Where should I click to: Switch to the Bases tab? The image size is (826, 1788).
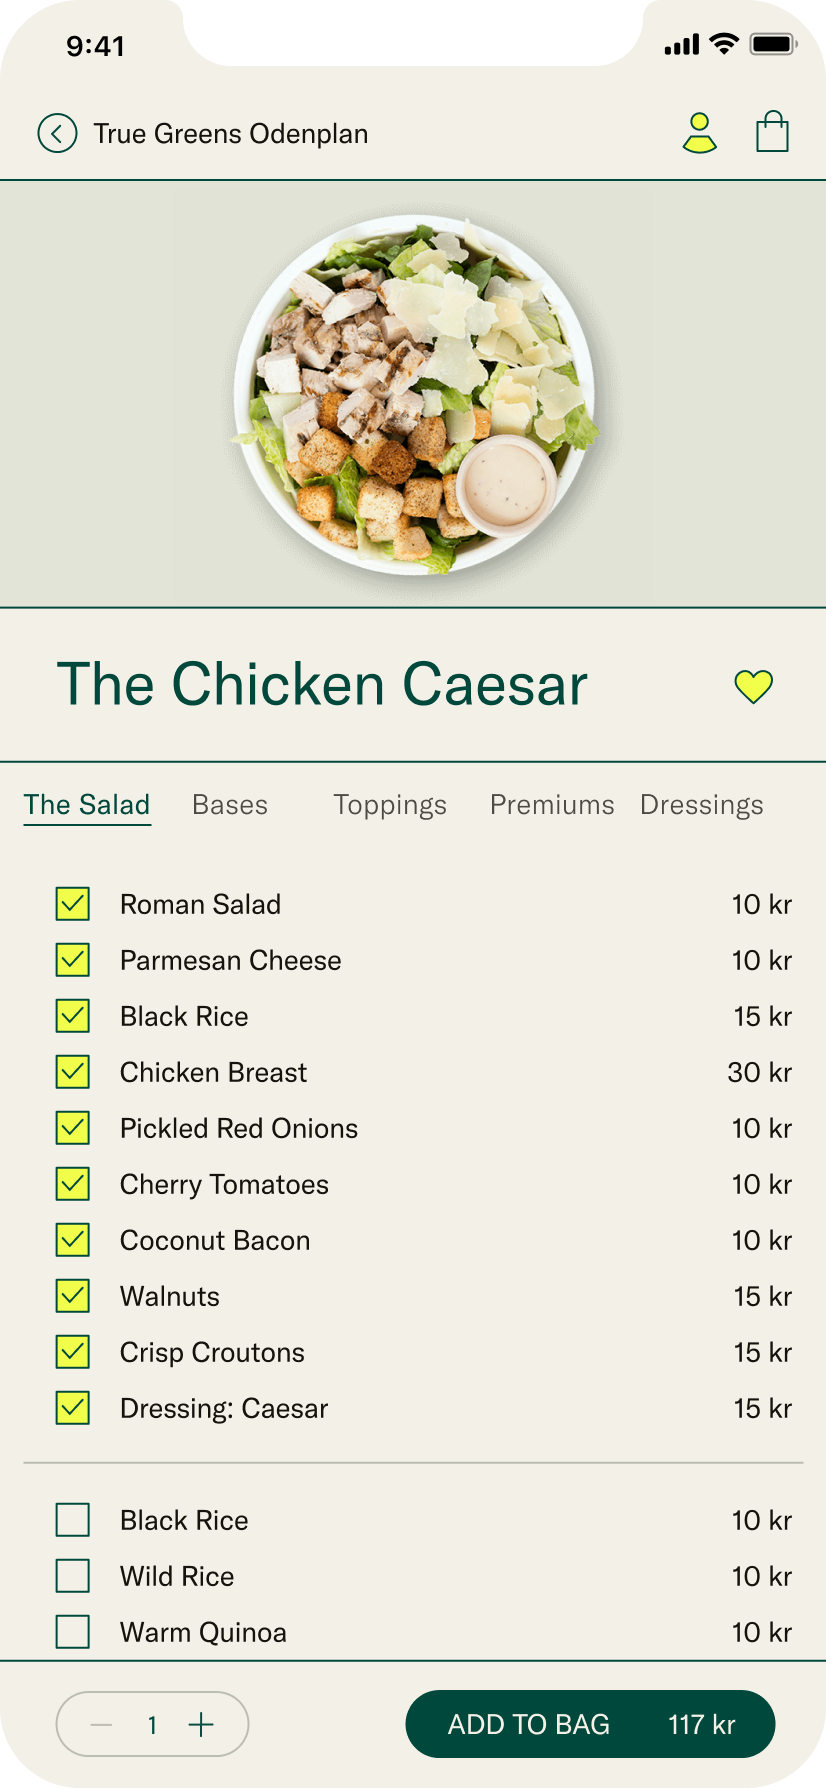(230, 805)
